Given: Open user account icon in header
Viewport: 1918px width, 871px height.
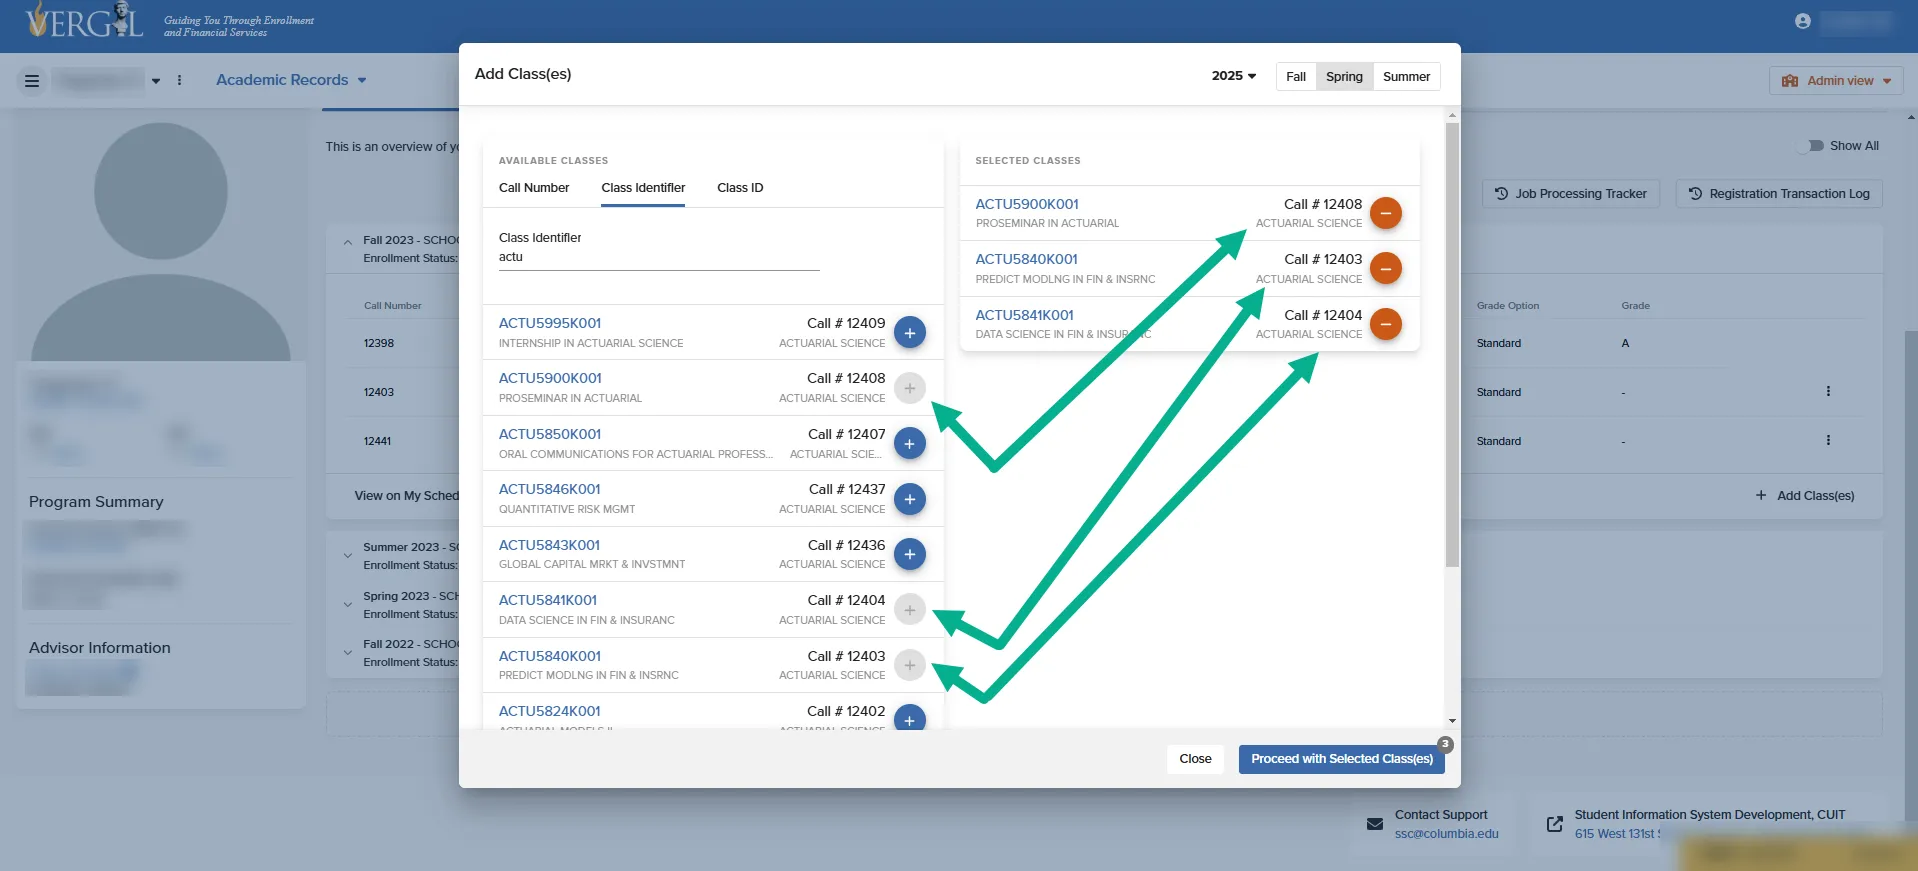Looking at the screenshot, I should (1802, 21).
